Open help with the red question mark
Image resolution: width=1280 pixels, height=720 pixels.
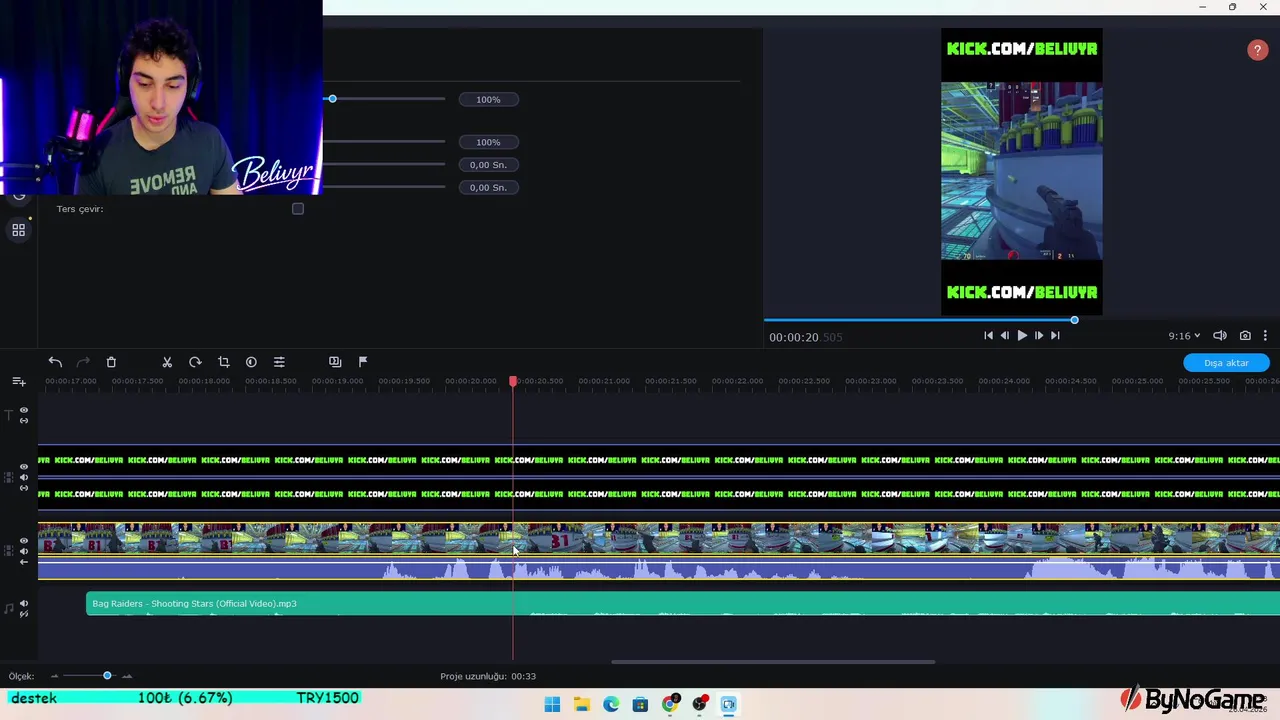1257,50
